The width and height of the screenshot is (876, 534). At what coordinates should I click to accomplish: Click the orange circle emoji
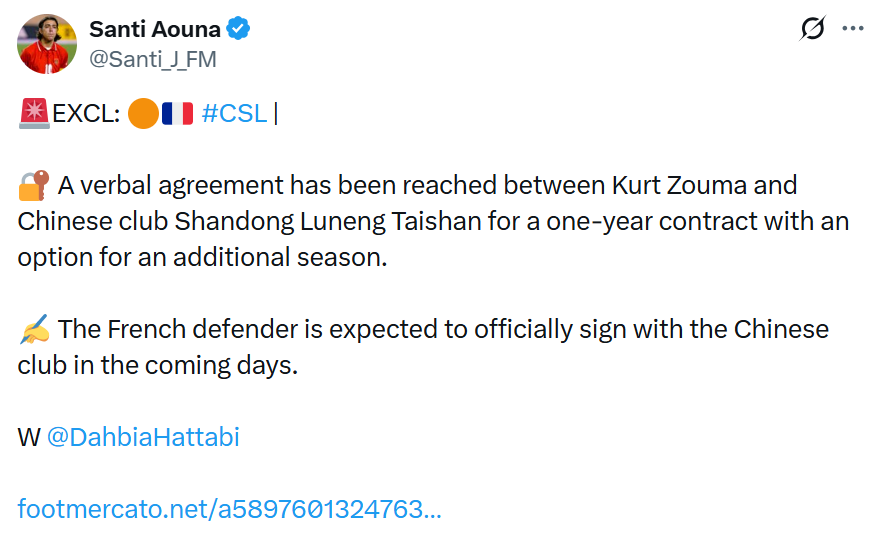(143, 113)
